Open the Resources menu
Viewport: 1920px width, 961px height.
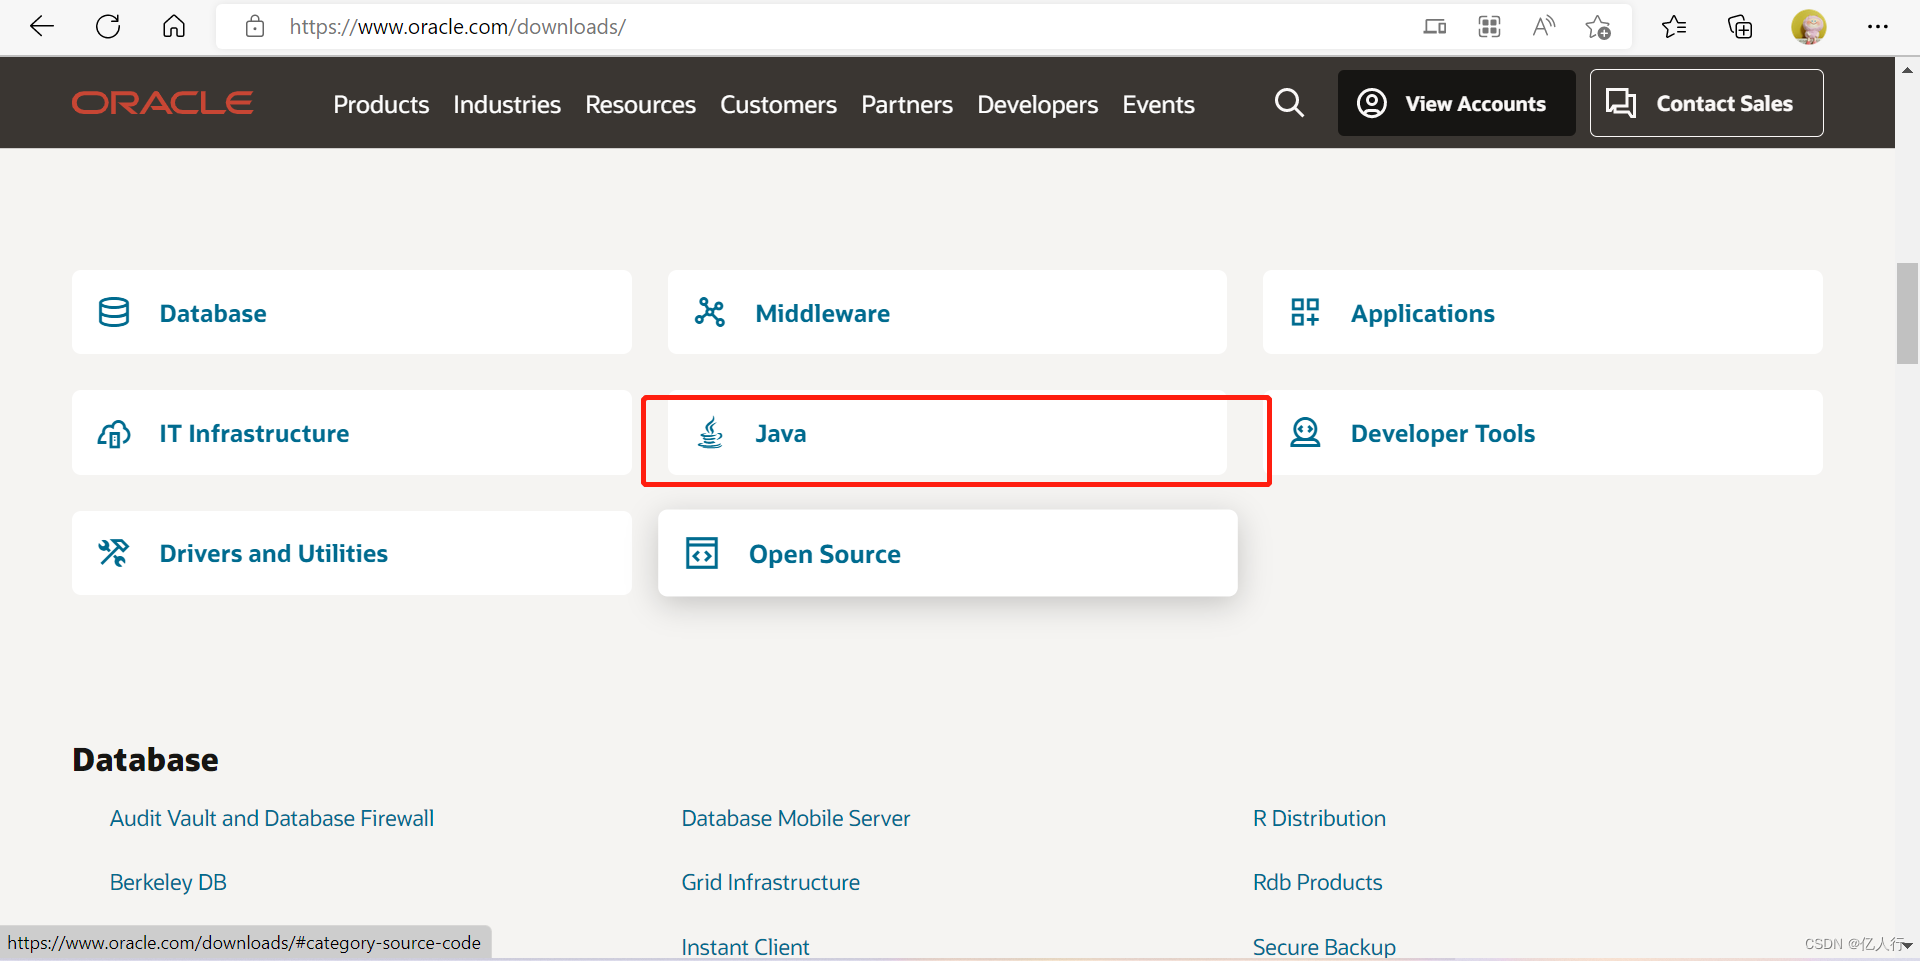tap(640, 104)
